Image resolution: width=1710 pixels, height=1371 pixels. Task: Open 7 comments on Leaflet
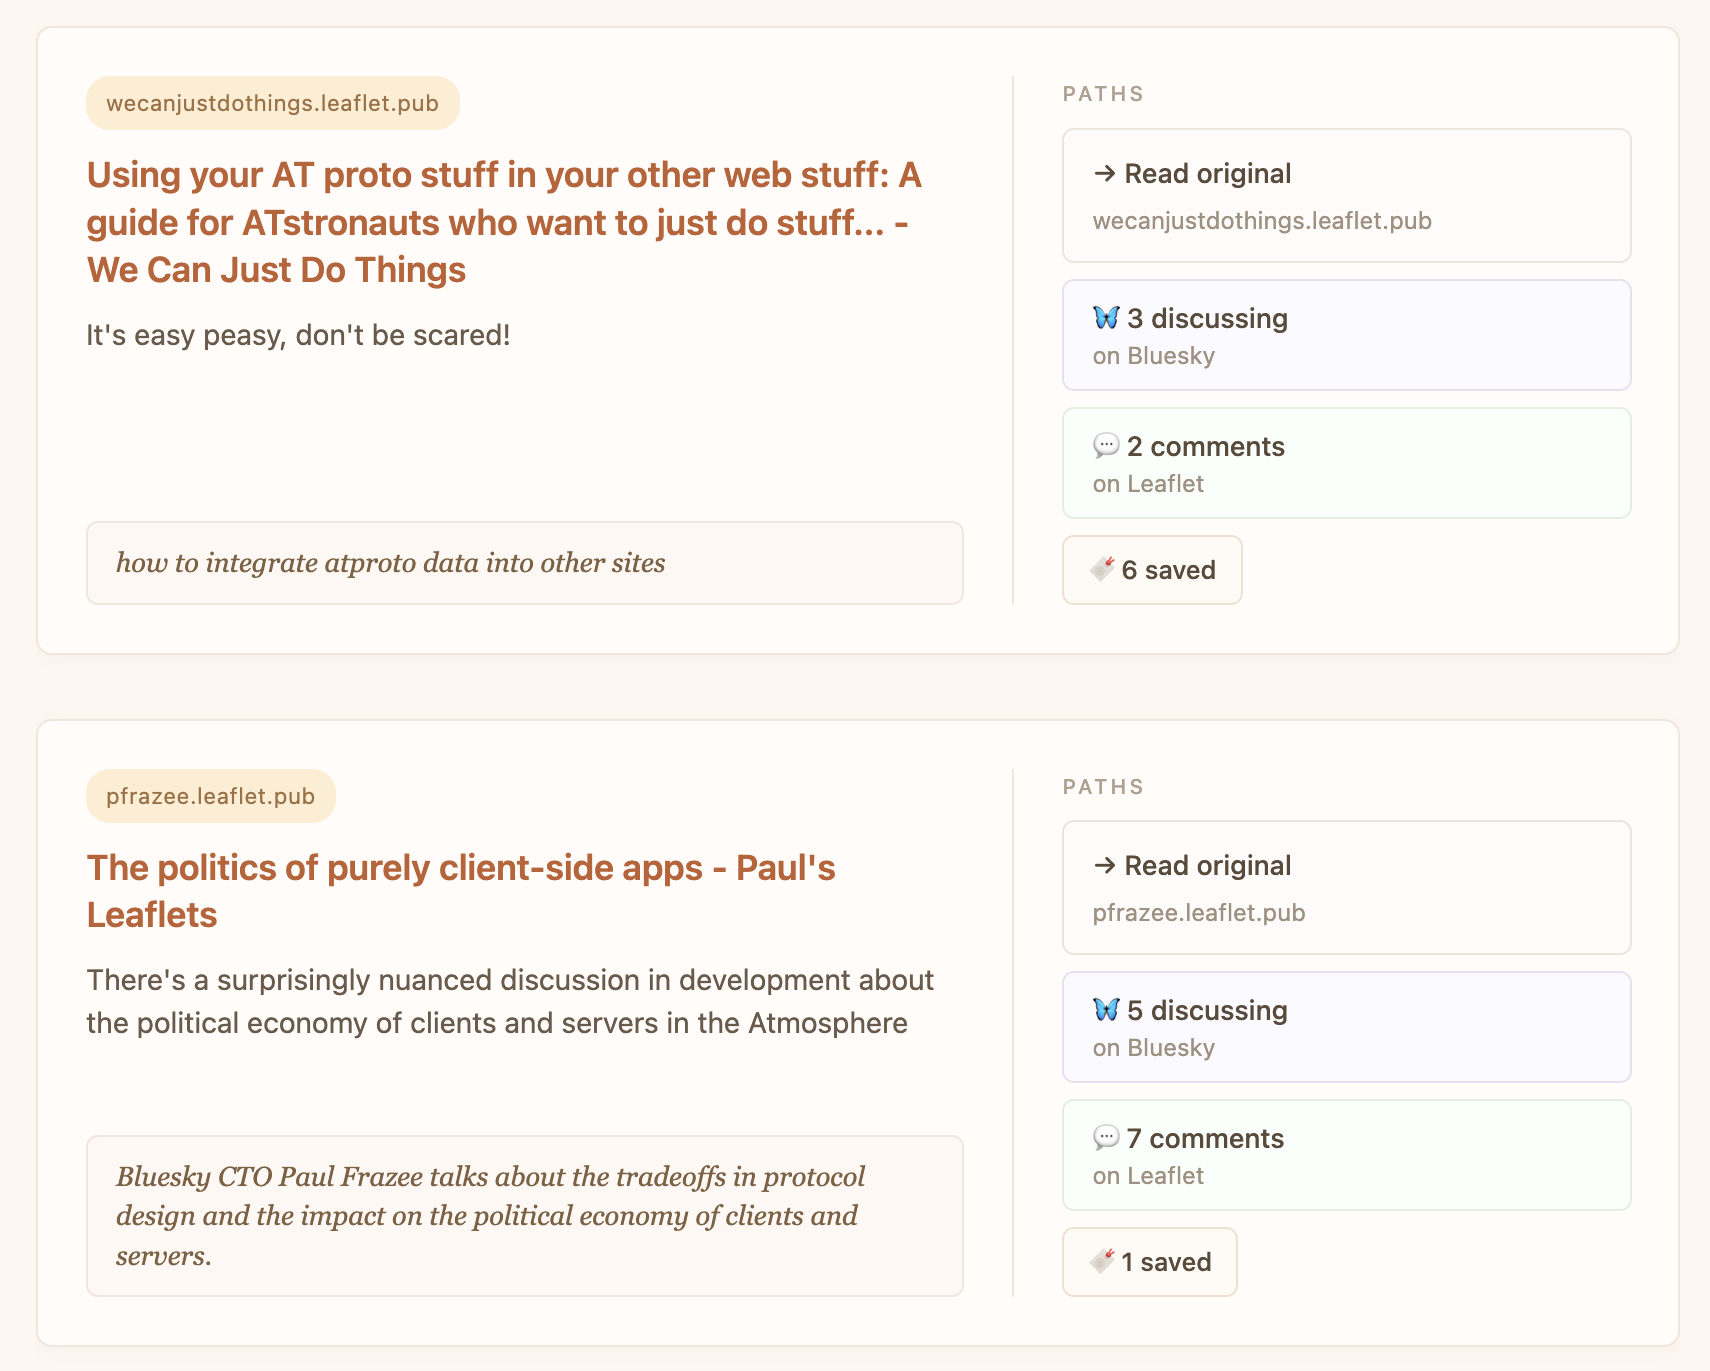pos(1346,1155)
